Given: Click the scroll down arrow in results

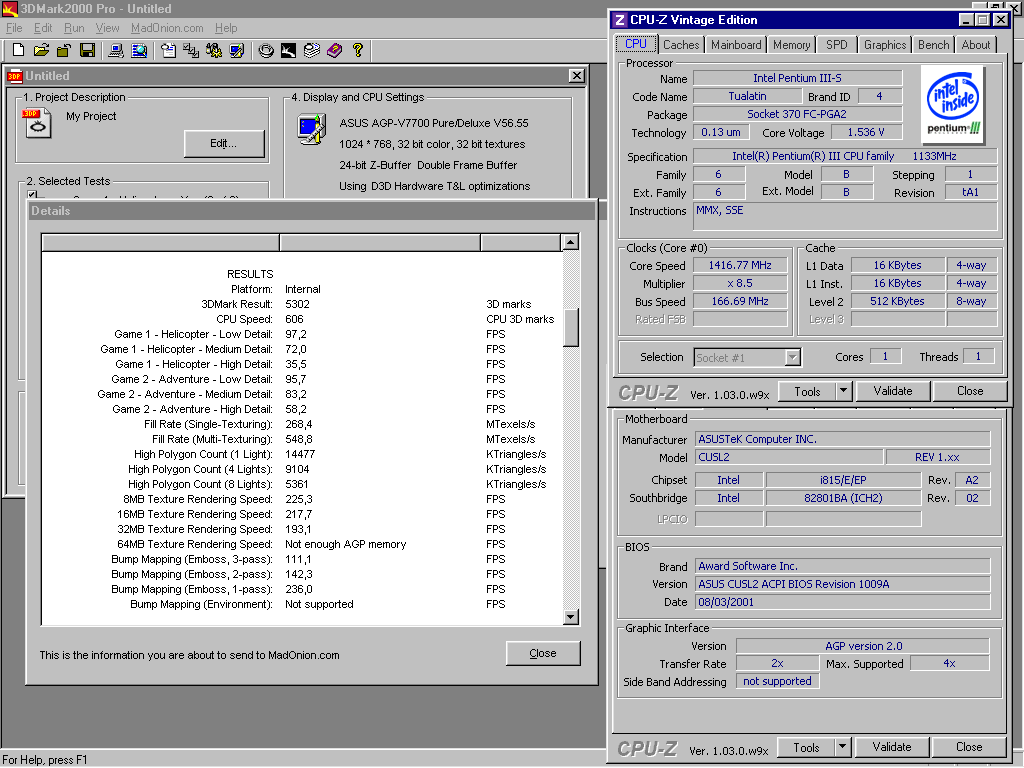Looking at the screenshot, I should [x=571, y=618].
